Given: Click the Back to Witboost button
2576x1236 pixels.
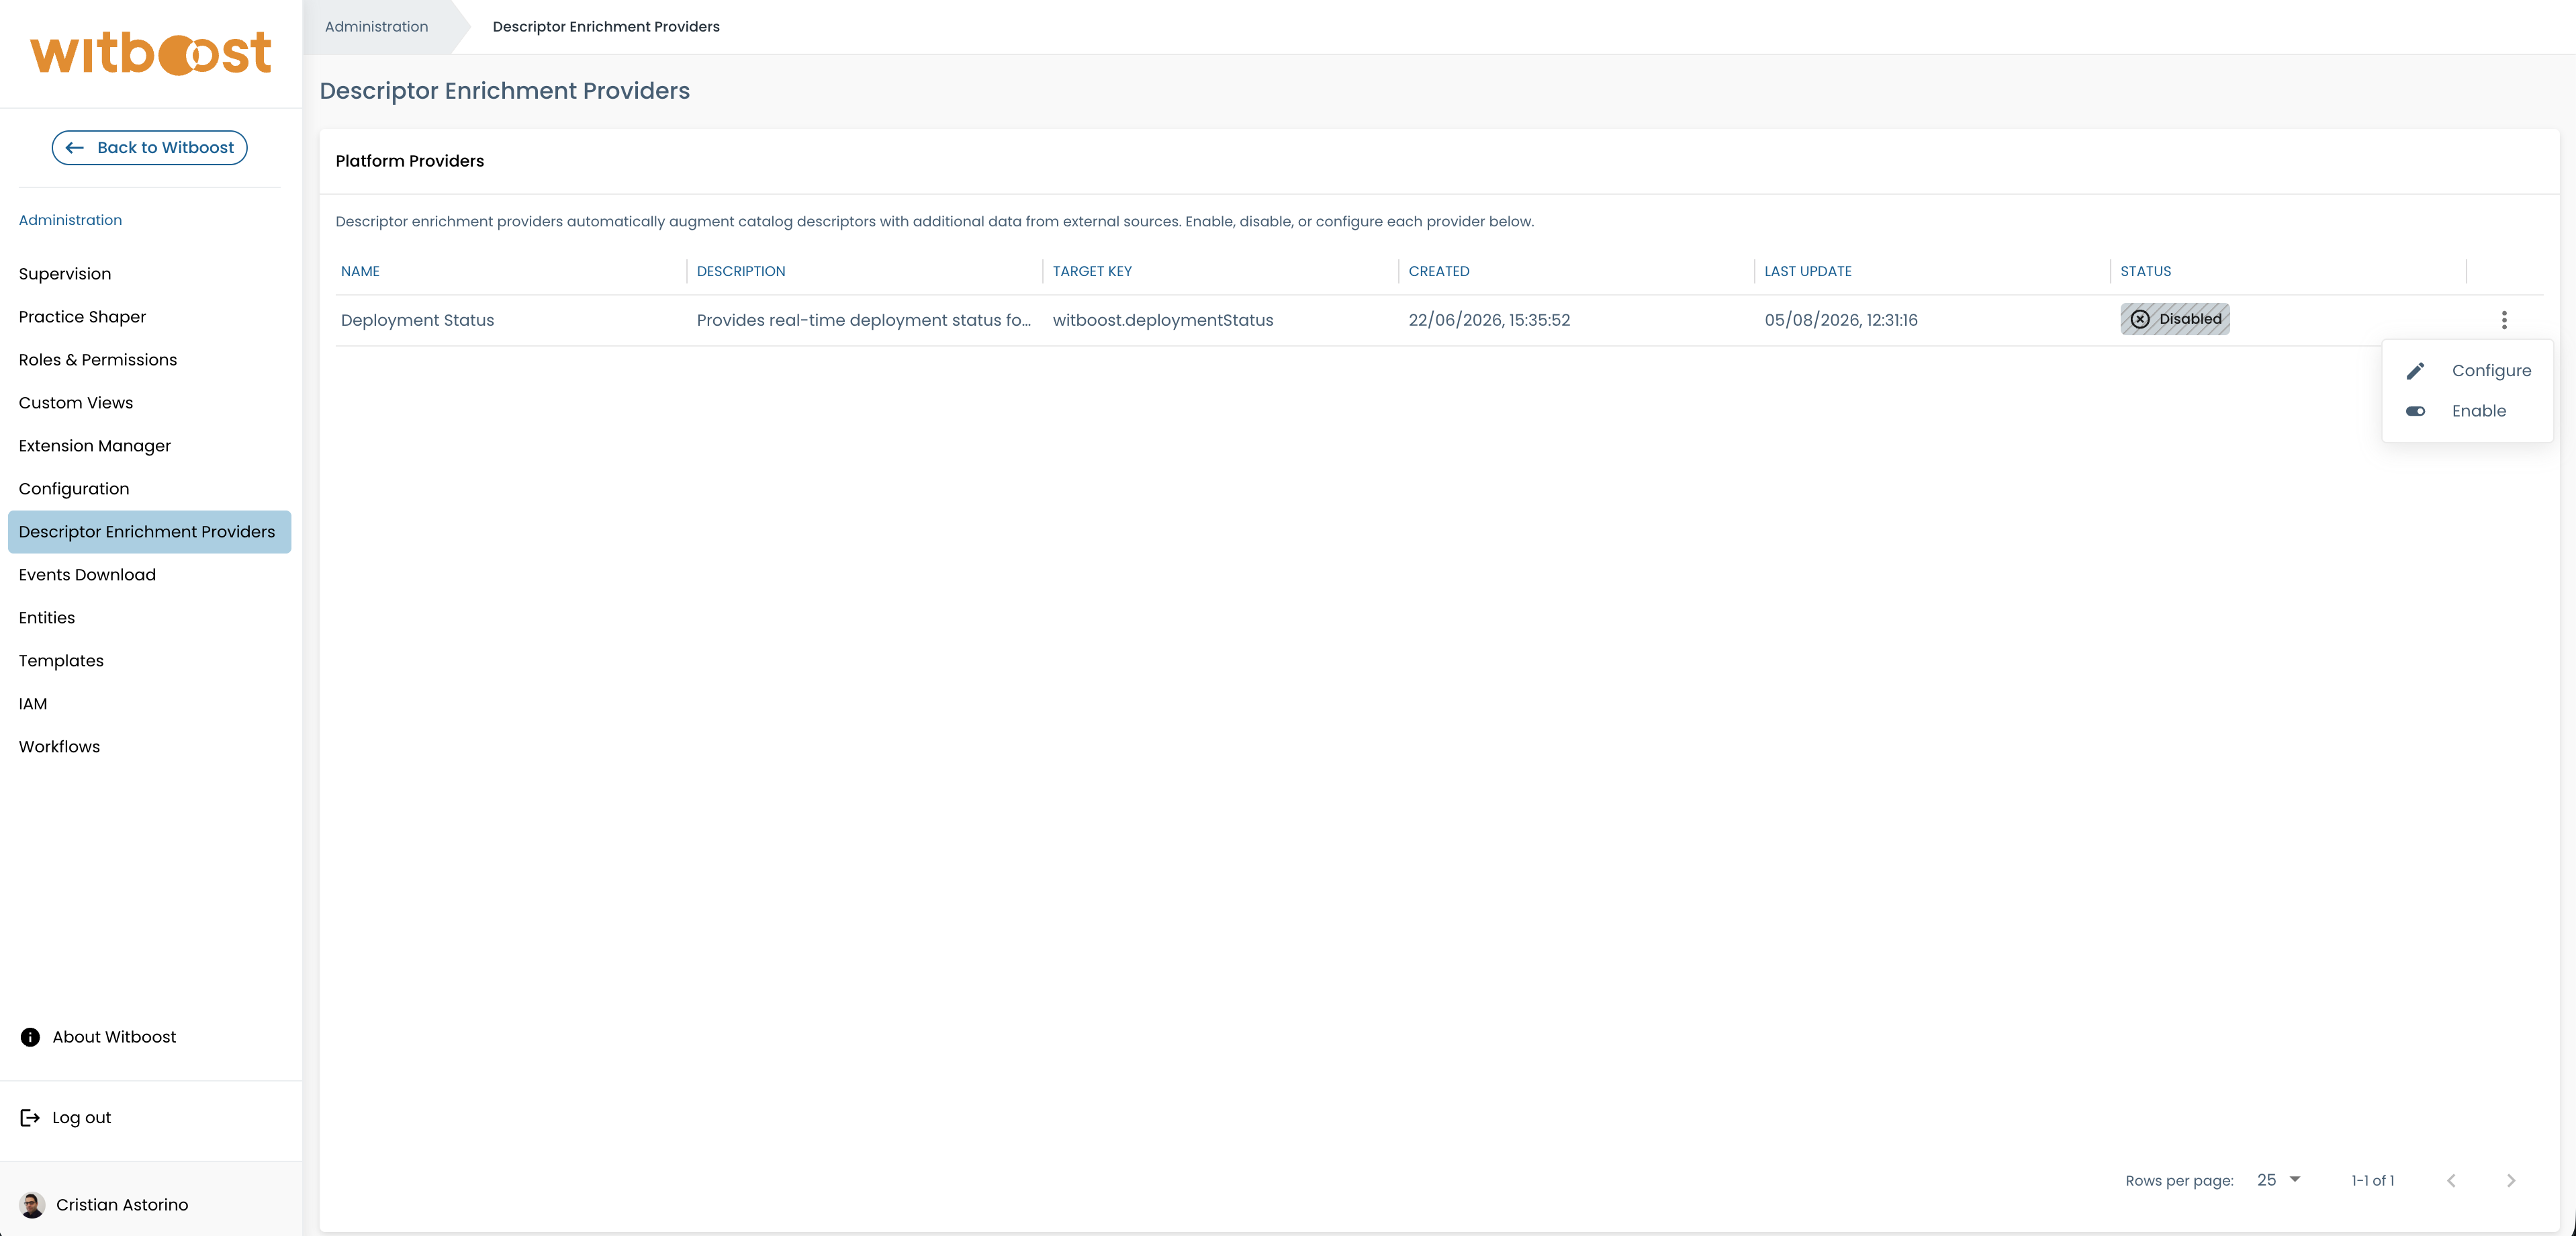Looking at the screenshot, I should click(x=150, y=148).
